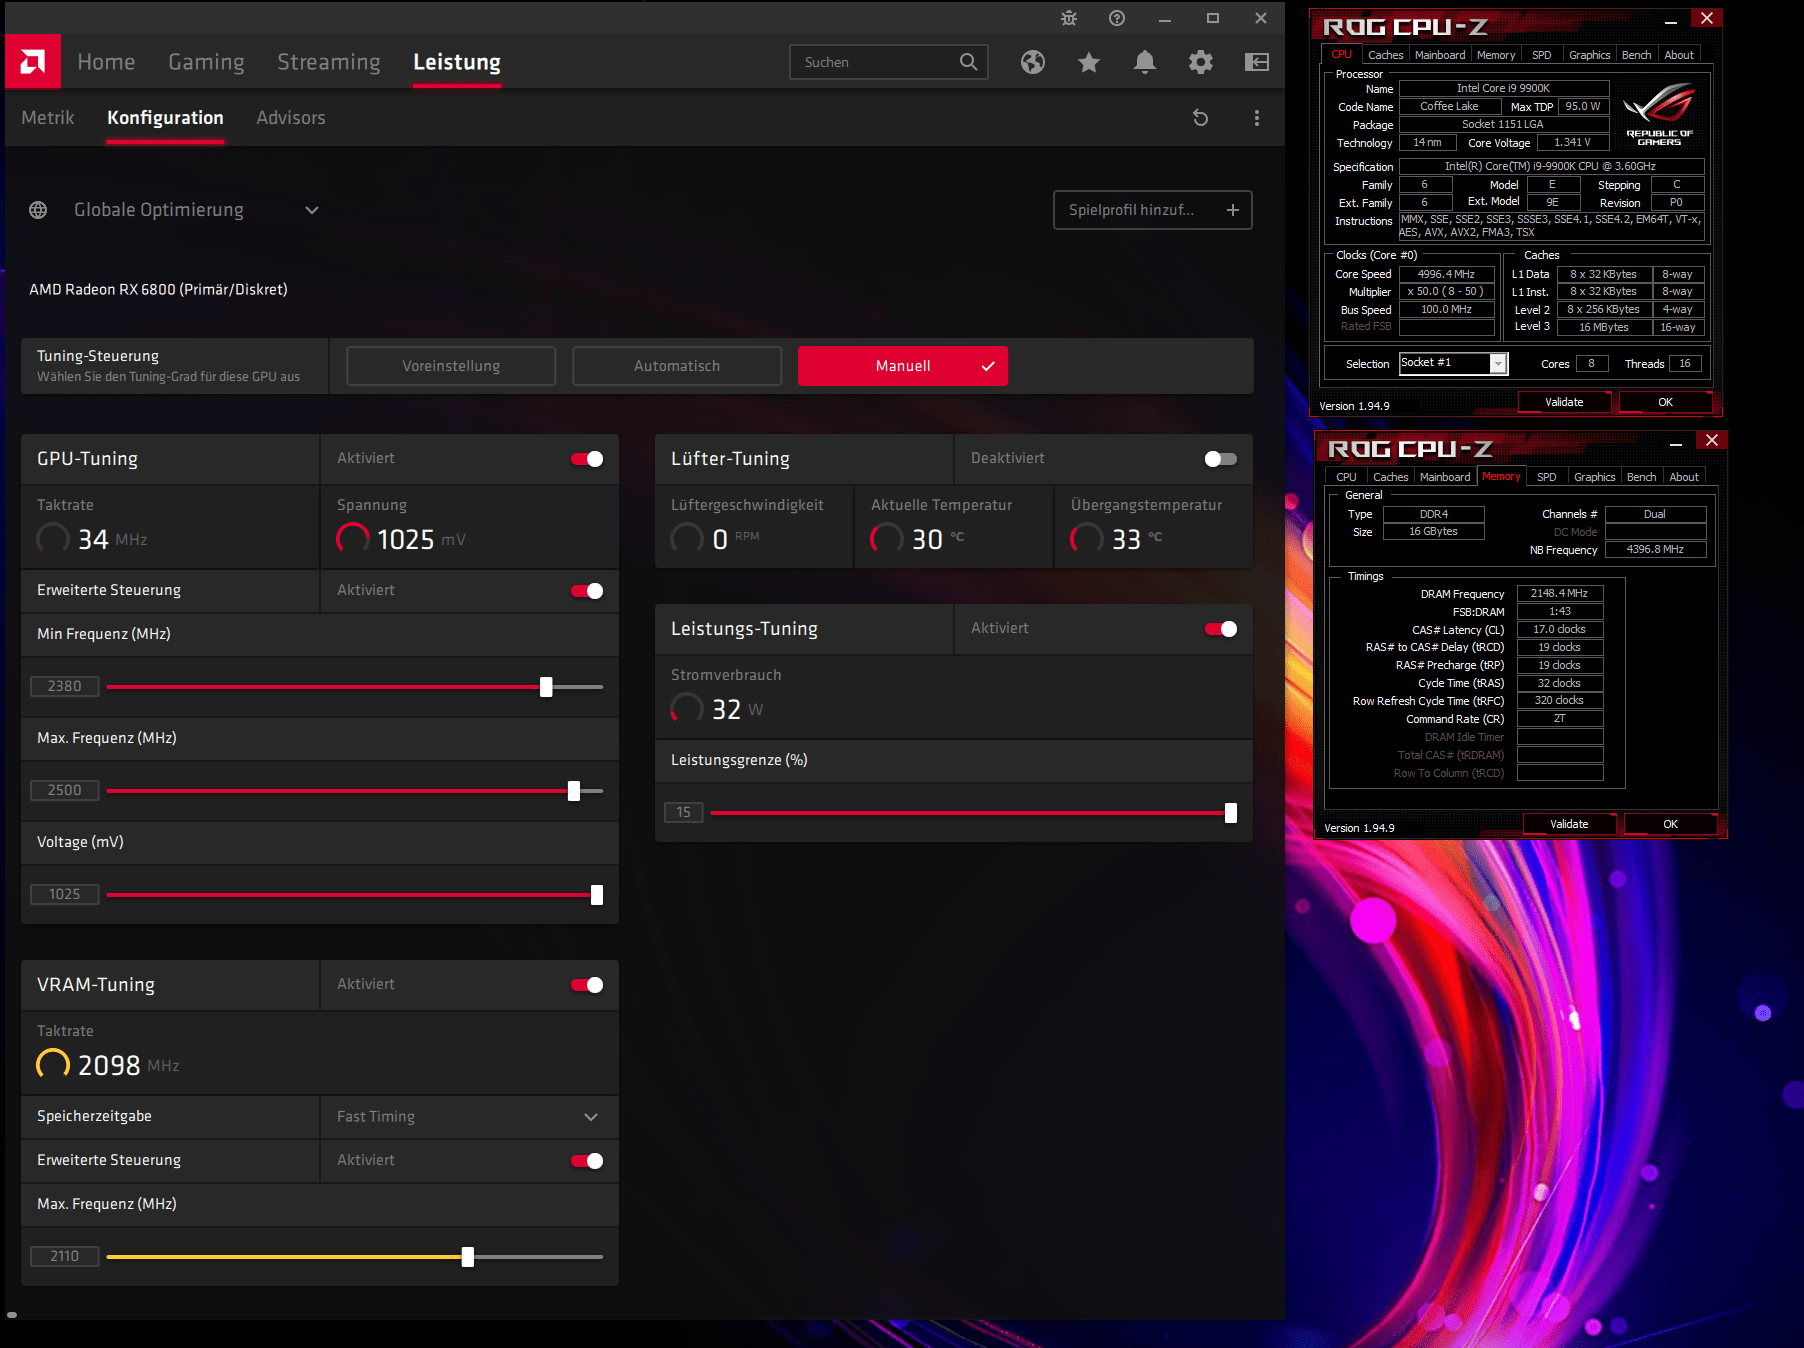The width and height of the screenshot is (1804, 1348).
Task: Click Leistungsgrenze slider handle
Action: [x=1231, y=813]
